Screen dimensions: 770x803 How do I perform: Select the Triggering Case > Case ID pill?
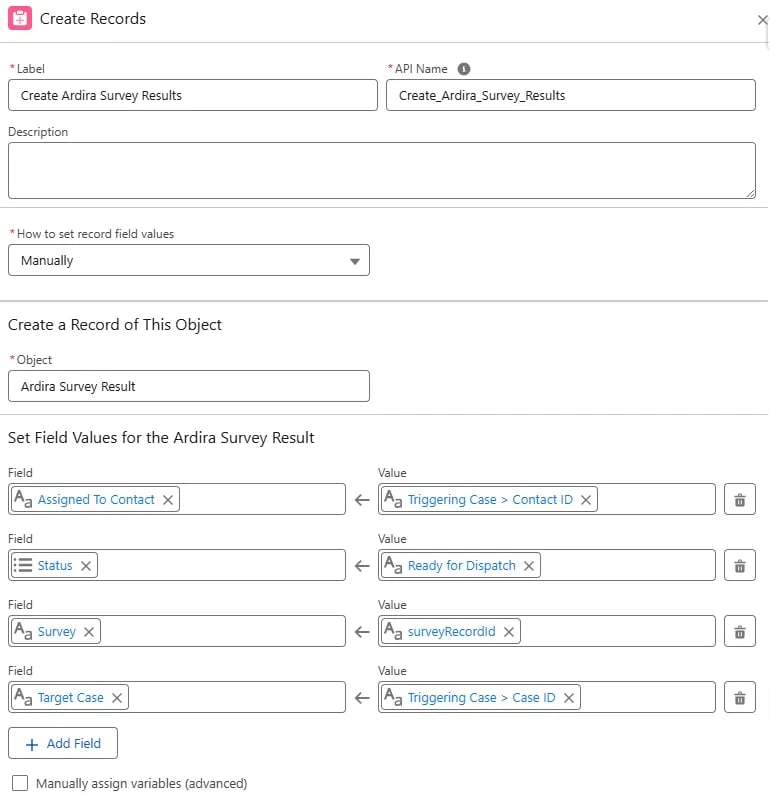tap(481, 698)
